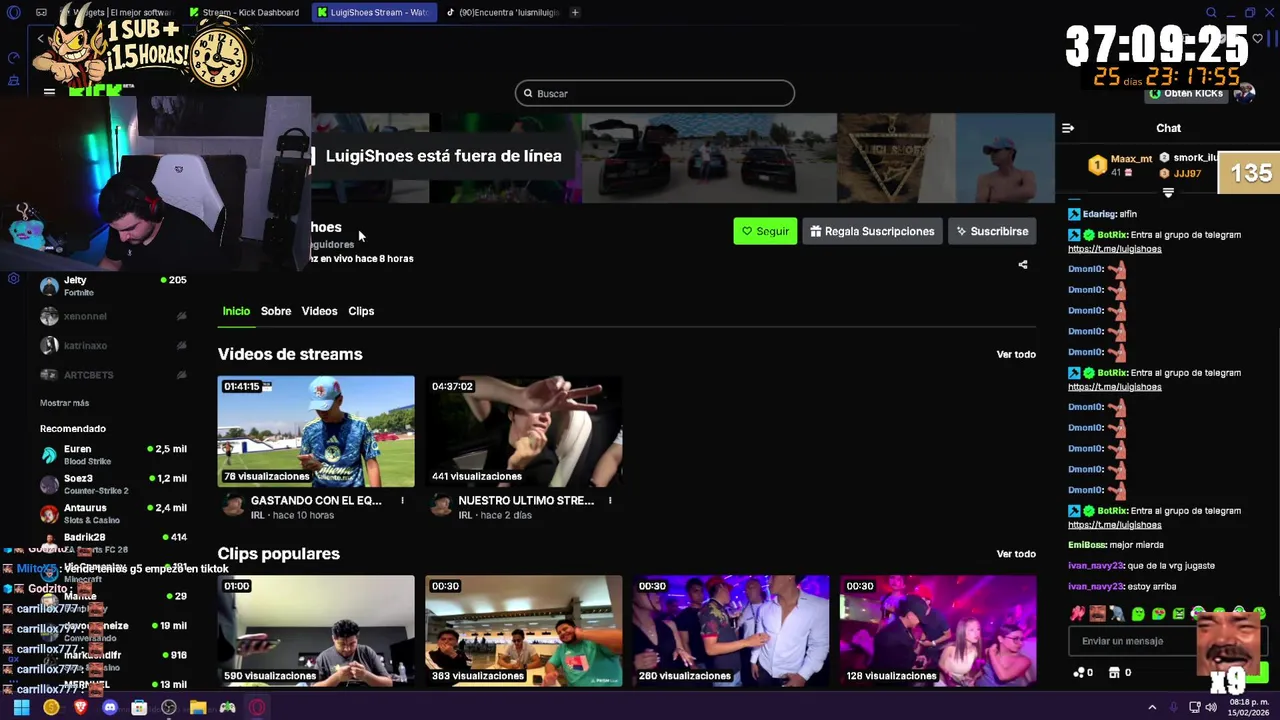Pick the laughing man emote in chat bar
This screenshot has width=1280, height=720.
pos(1097,614)
